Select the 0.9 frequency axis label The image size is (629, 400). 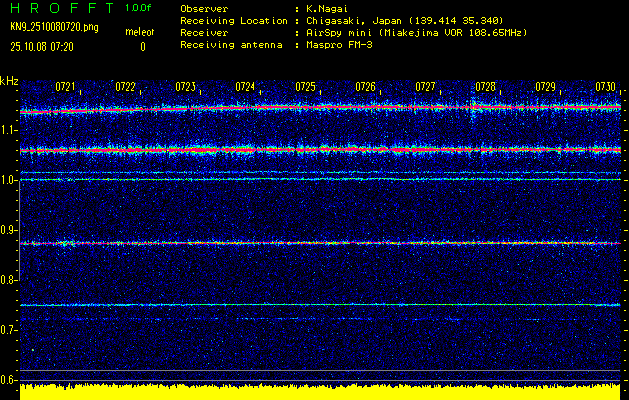9,229
